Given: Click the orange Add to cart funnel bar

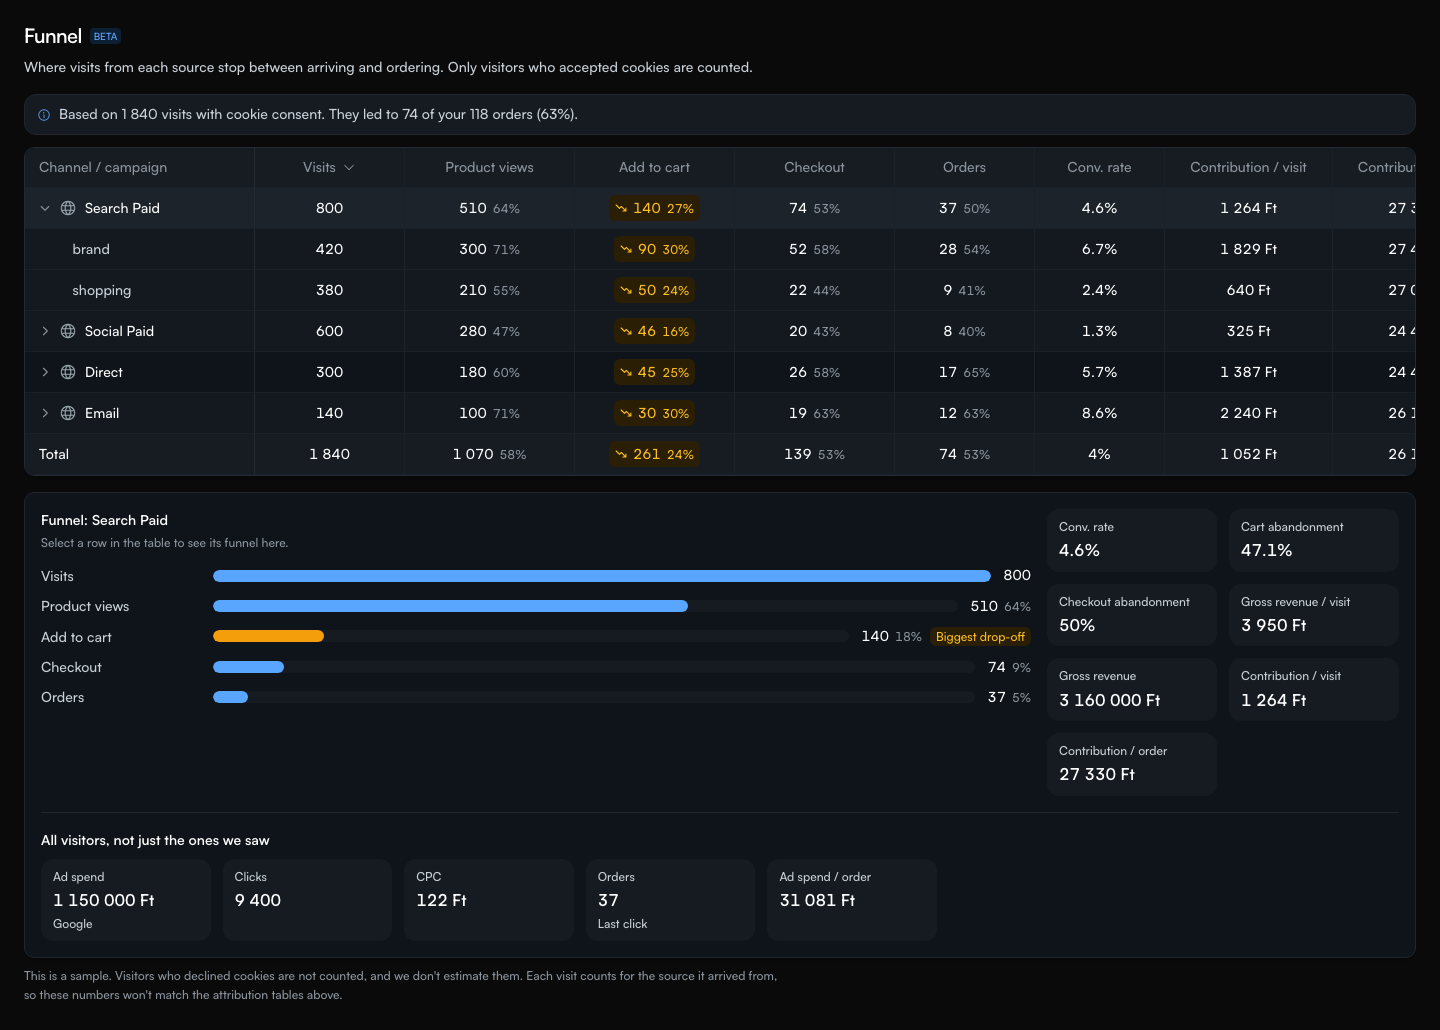Looking at the screenshot, I should pos(268,636).
